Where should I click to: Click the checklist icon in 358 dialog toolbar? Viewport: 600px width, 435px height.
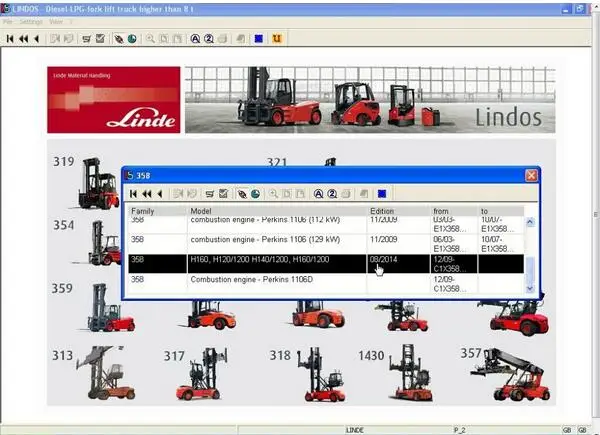click(223, 194)
